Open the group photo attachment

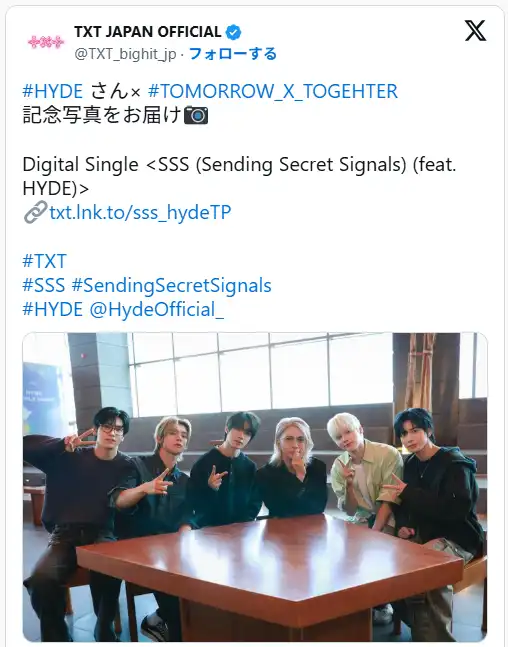[255, 487]
